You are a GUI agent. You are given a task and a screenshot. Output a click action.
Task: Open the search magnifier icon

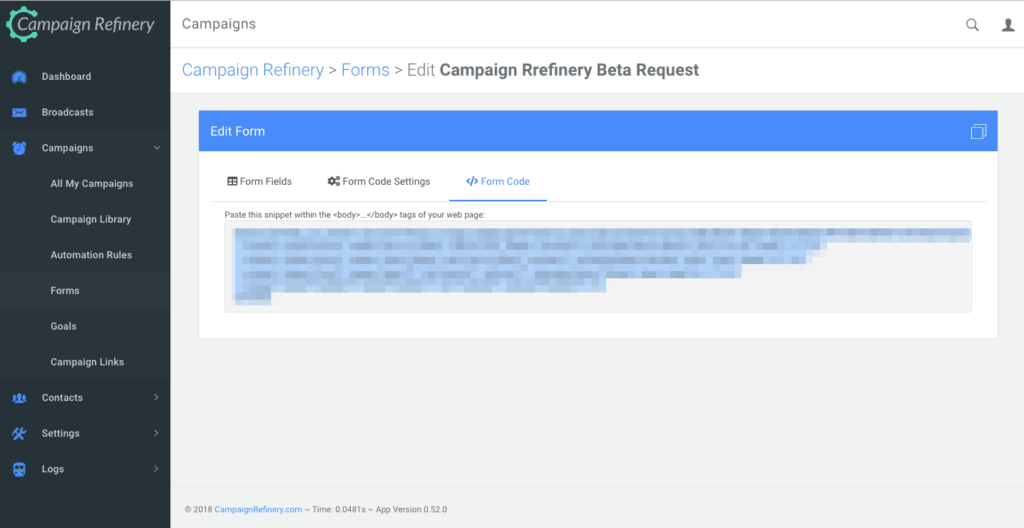click(x=972, y=25)
